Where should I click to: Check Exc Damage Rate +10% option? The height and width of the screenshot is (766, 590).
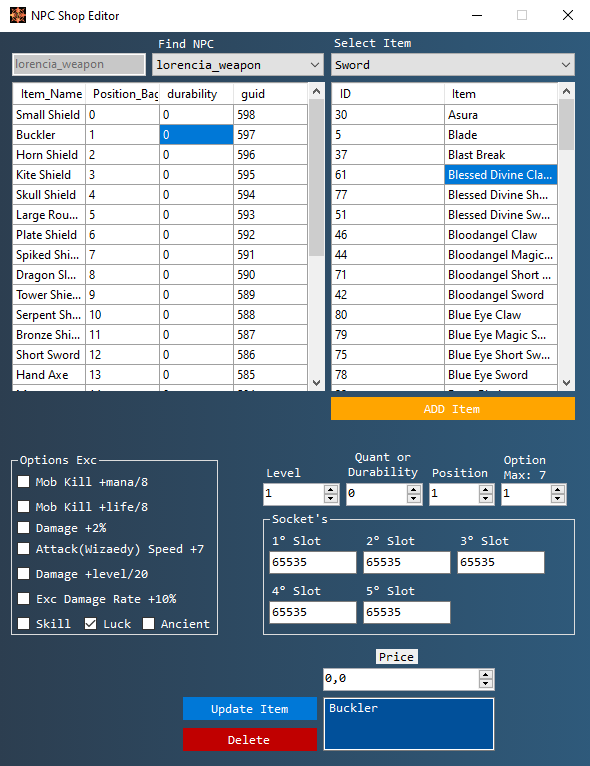coord(23,598)
